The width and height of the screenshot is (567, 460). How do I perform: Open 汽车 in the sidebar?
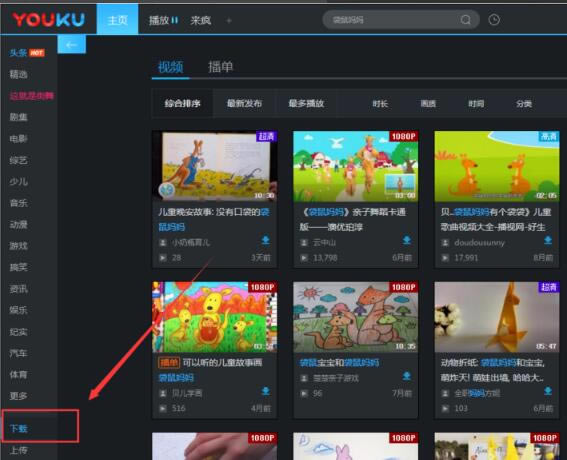point(18,353)
